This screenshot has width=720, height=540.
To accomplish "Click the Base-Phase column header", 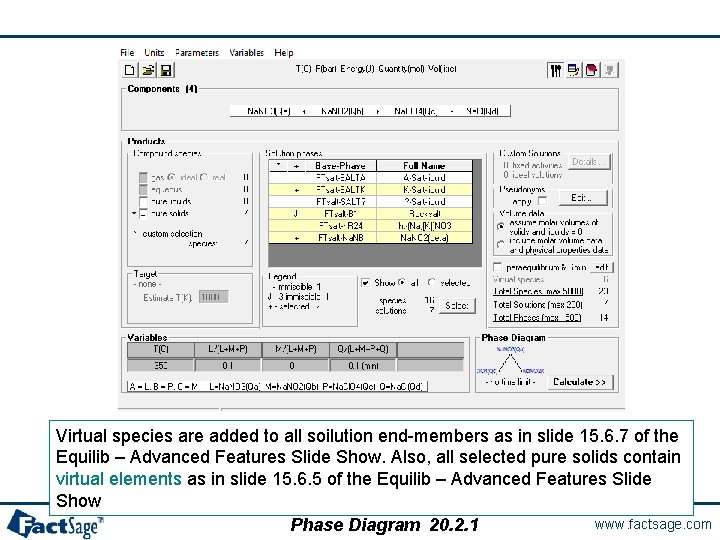I will [340, 166].
